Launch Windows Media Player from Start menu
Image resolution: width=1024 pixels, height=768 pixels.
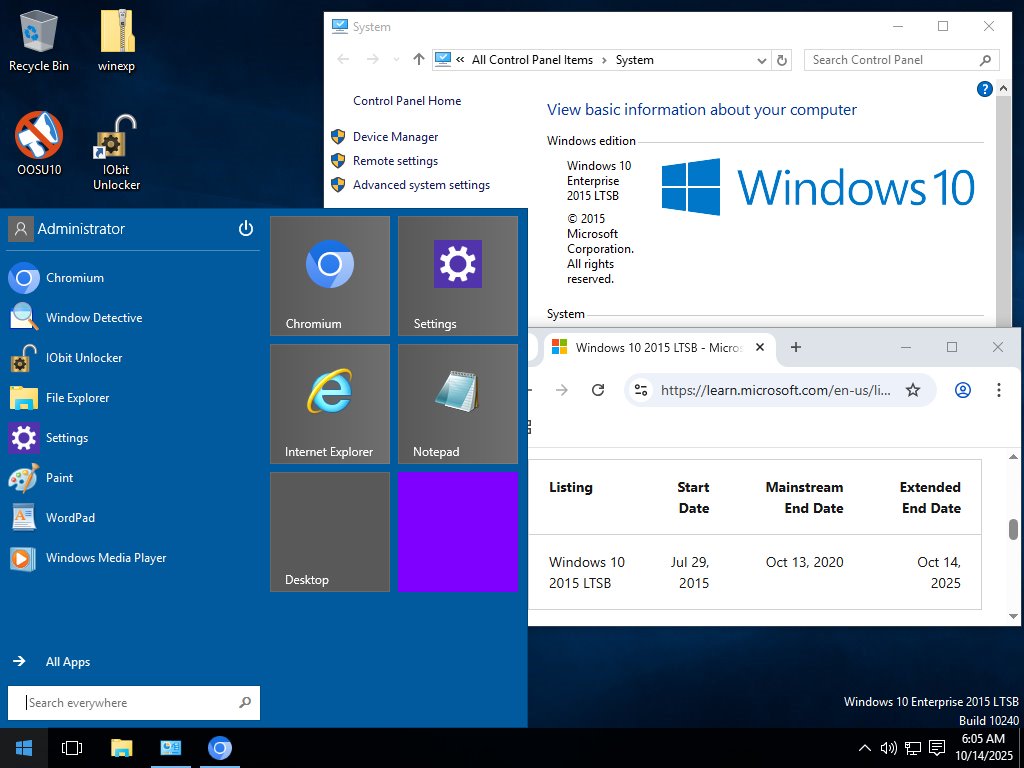tap(134, 558)
